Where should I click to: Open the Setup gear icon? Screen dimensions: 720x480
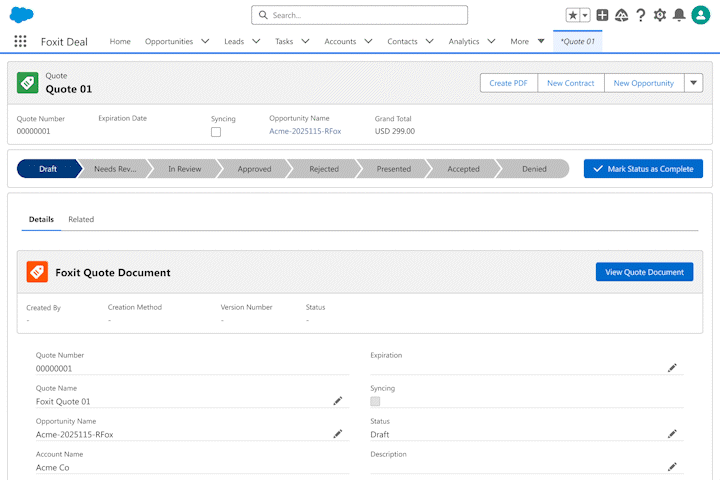(660, 15)
